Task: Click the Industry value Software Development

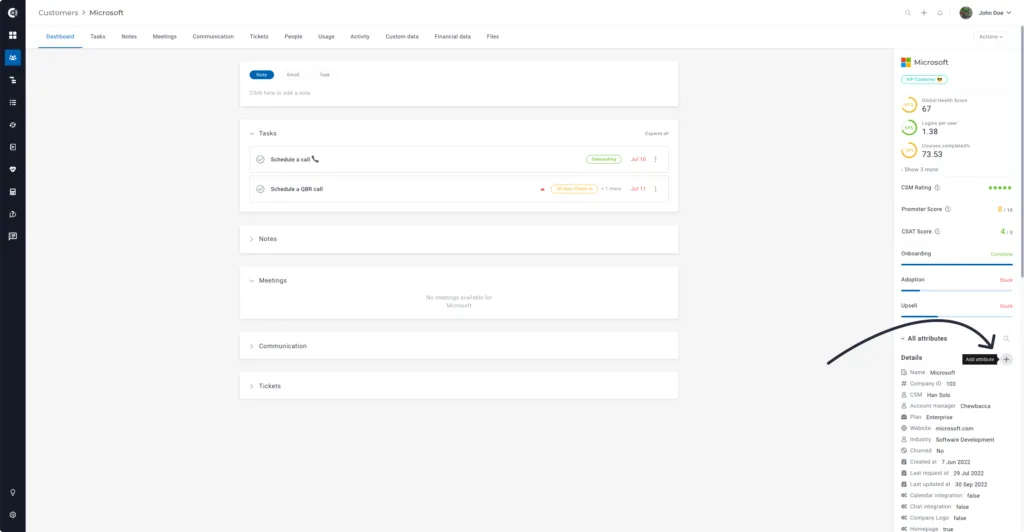Action: point(965,439)
